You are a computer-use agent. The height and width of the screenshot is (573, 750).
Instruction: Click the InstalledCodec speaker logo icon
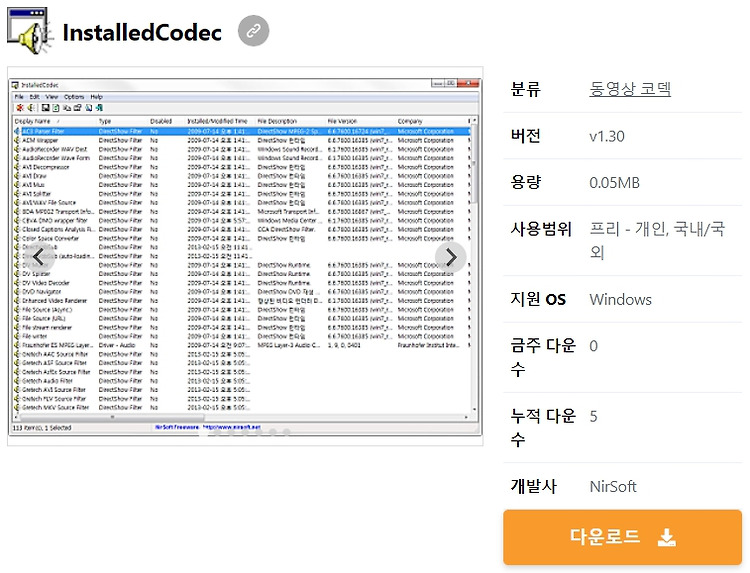click(x=30, y=31)
